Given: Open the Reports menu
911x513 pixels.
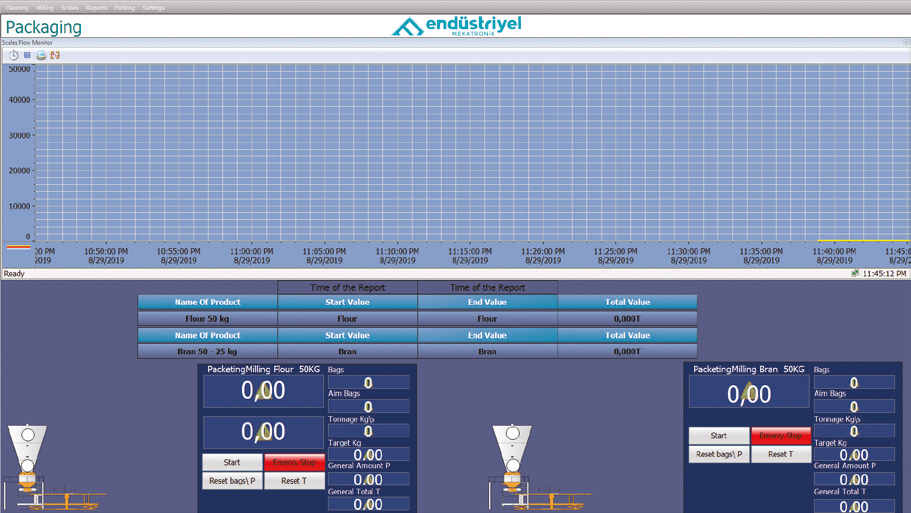Looking at the screenshot, I should (x=96, y=7).
